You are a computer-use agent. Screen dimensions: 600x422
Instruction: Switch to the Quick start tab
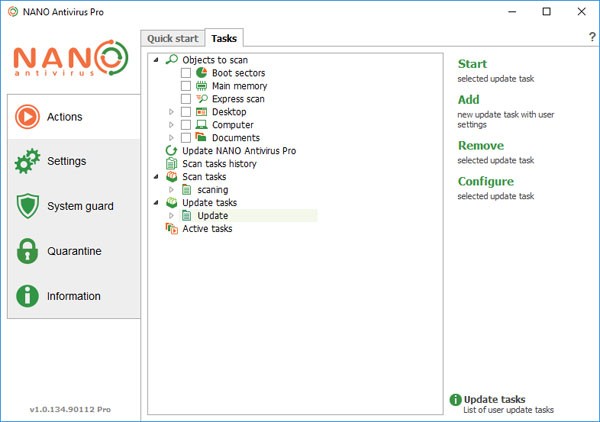click(x=173, y=38)
